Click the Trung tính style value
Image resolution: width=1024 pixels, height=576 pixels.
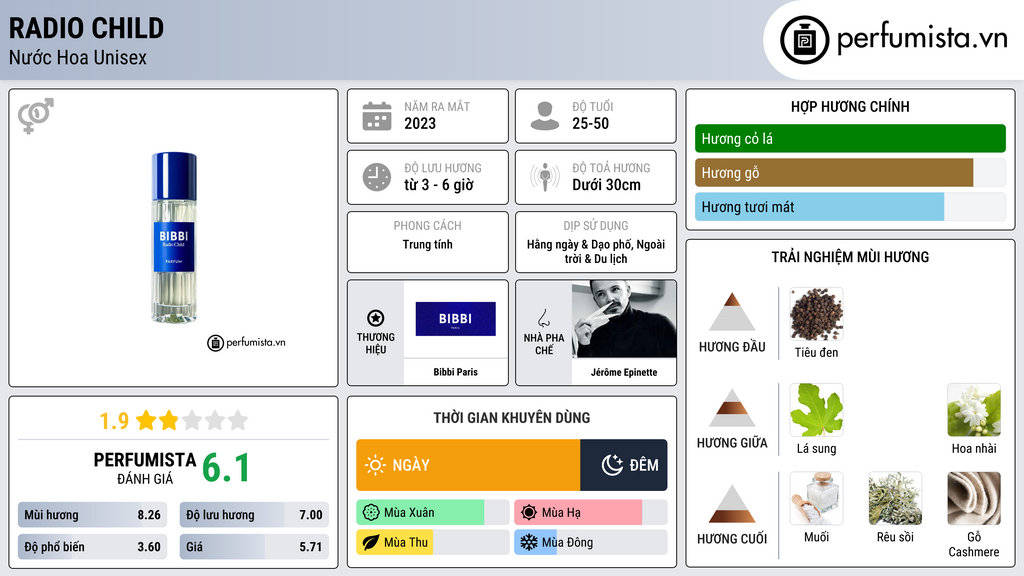click(x=427, y=244)
